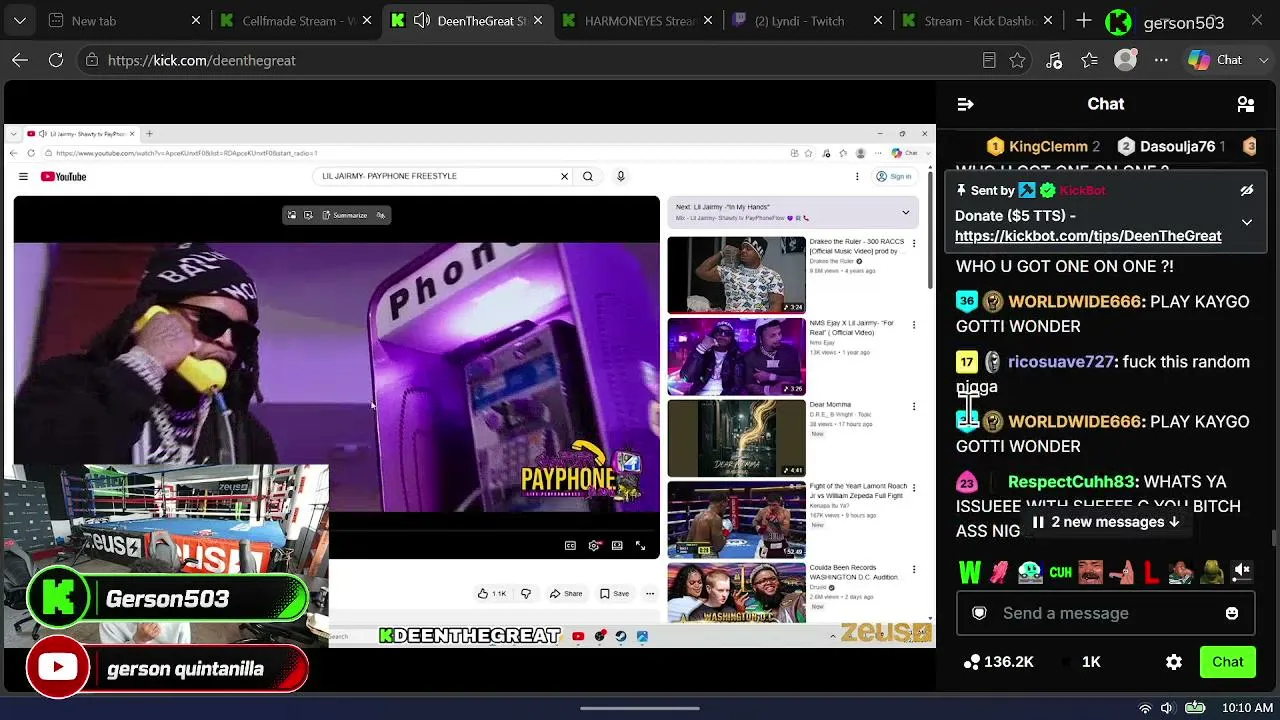Close the Cellfmade Stream tab
The image size is (1280, 720).
[x=367, y=21]
